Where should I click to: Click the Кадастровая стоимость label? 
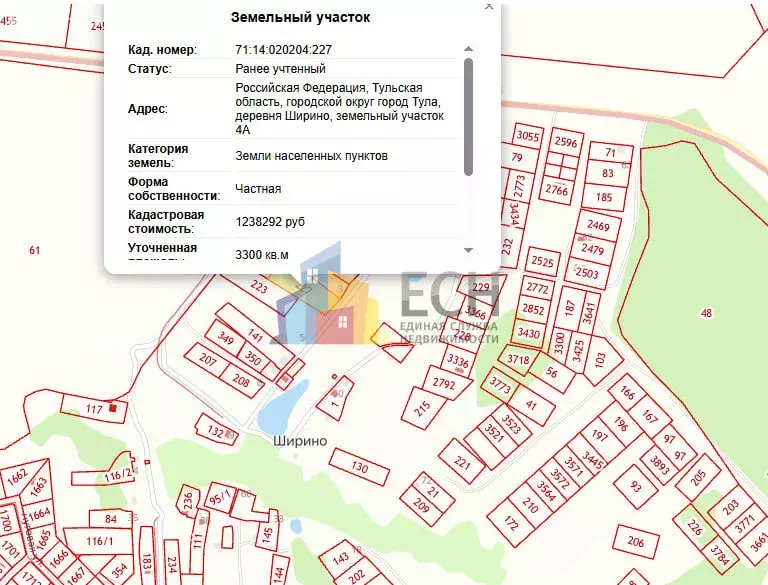coord(166,221)
